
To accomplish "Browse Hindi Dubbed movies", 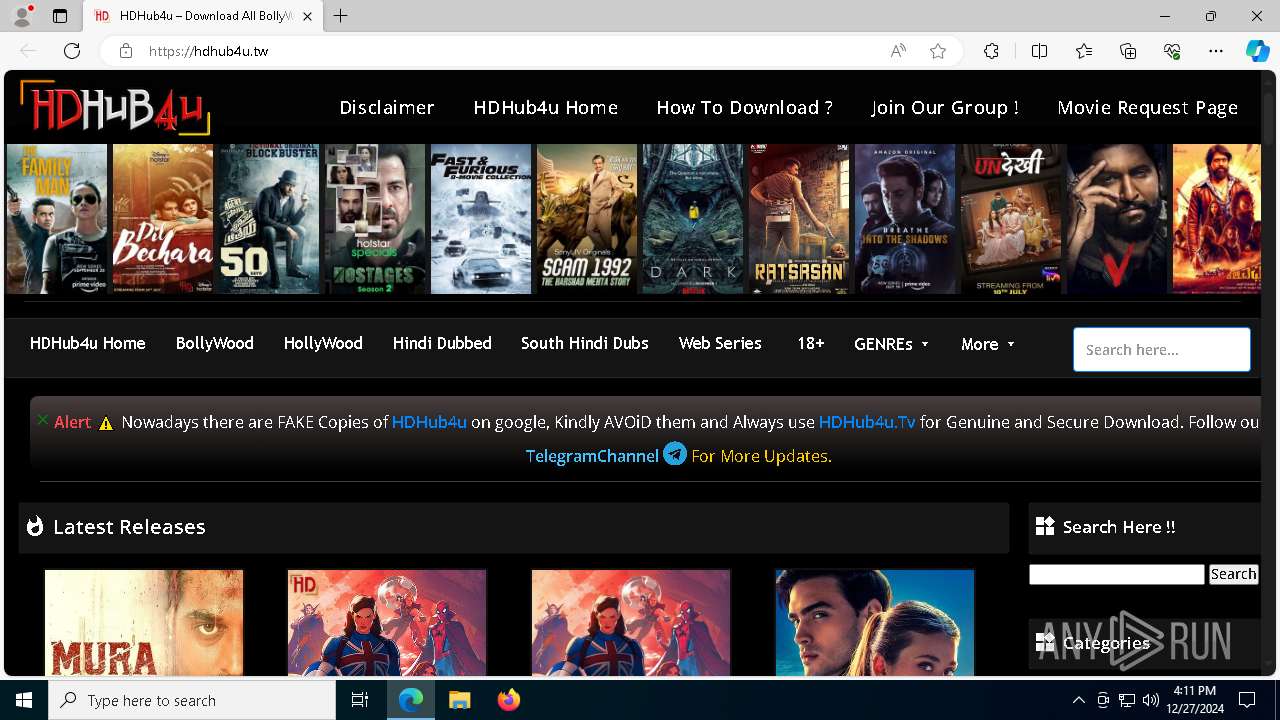I will click(442, 343).
